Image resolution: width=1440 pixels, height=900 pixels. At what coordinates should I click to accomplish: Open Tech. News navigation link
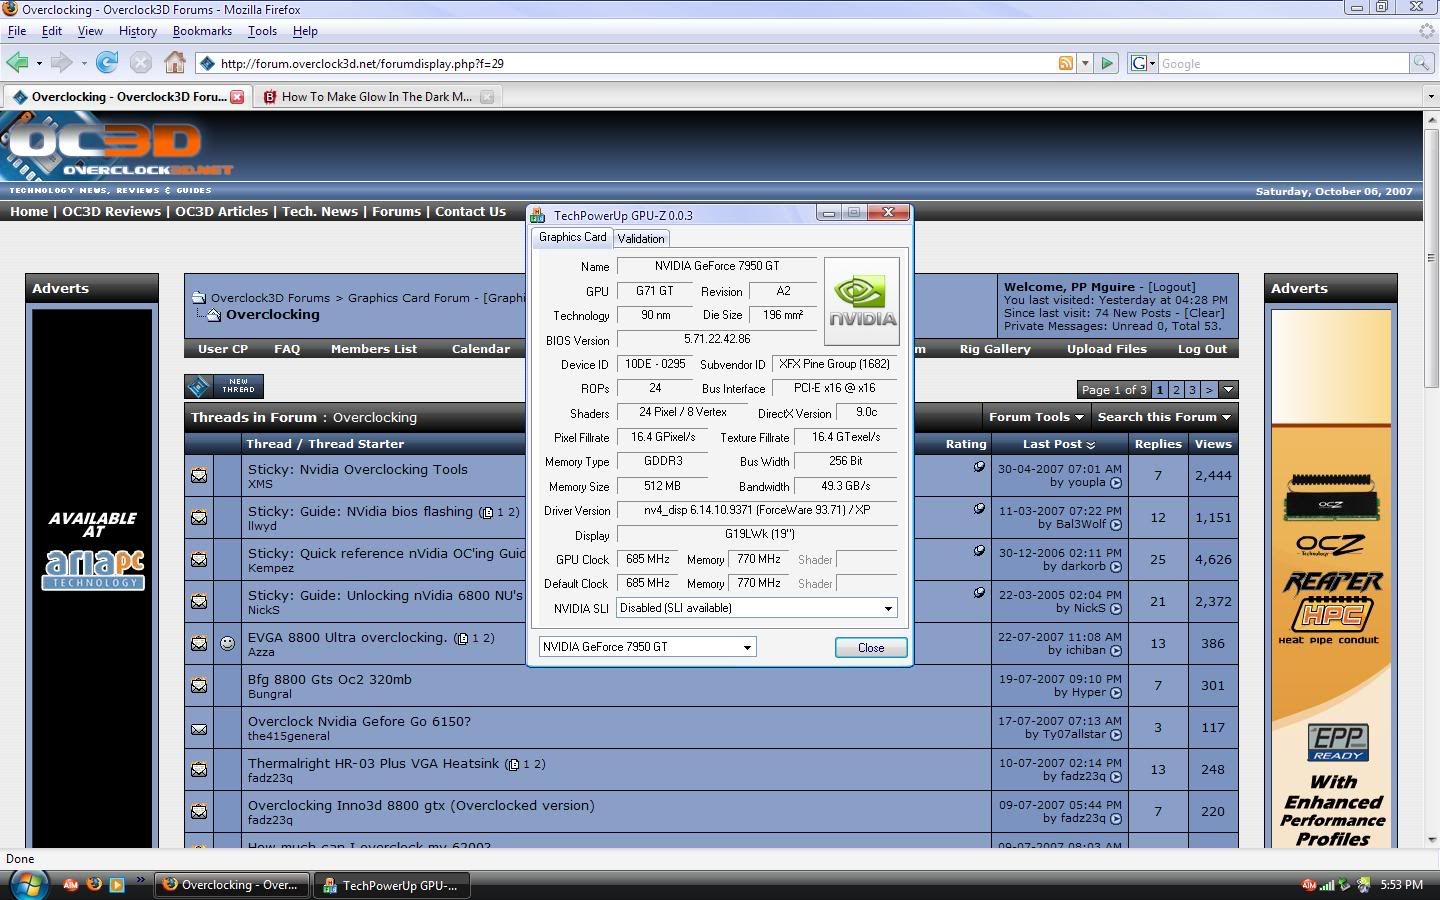pyautogui.click(x=319, y=211)
